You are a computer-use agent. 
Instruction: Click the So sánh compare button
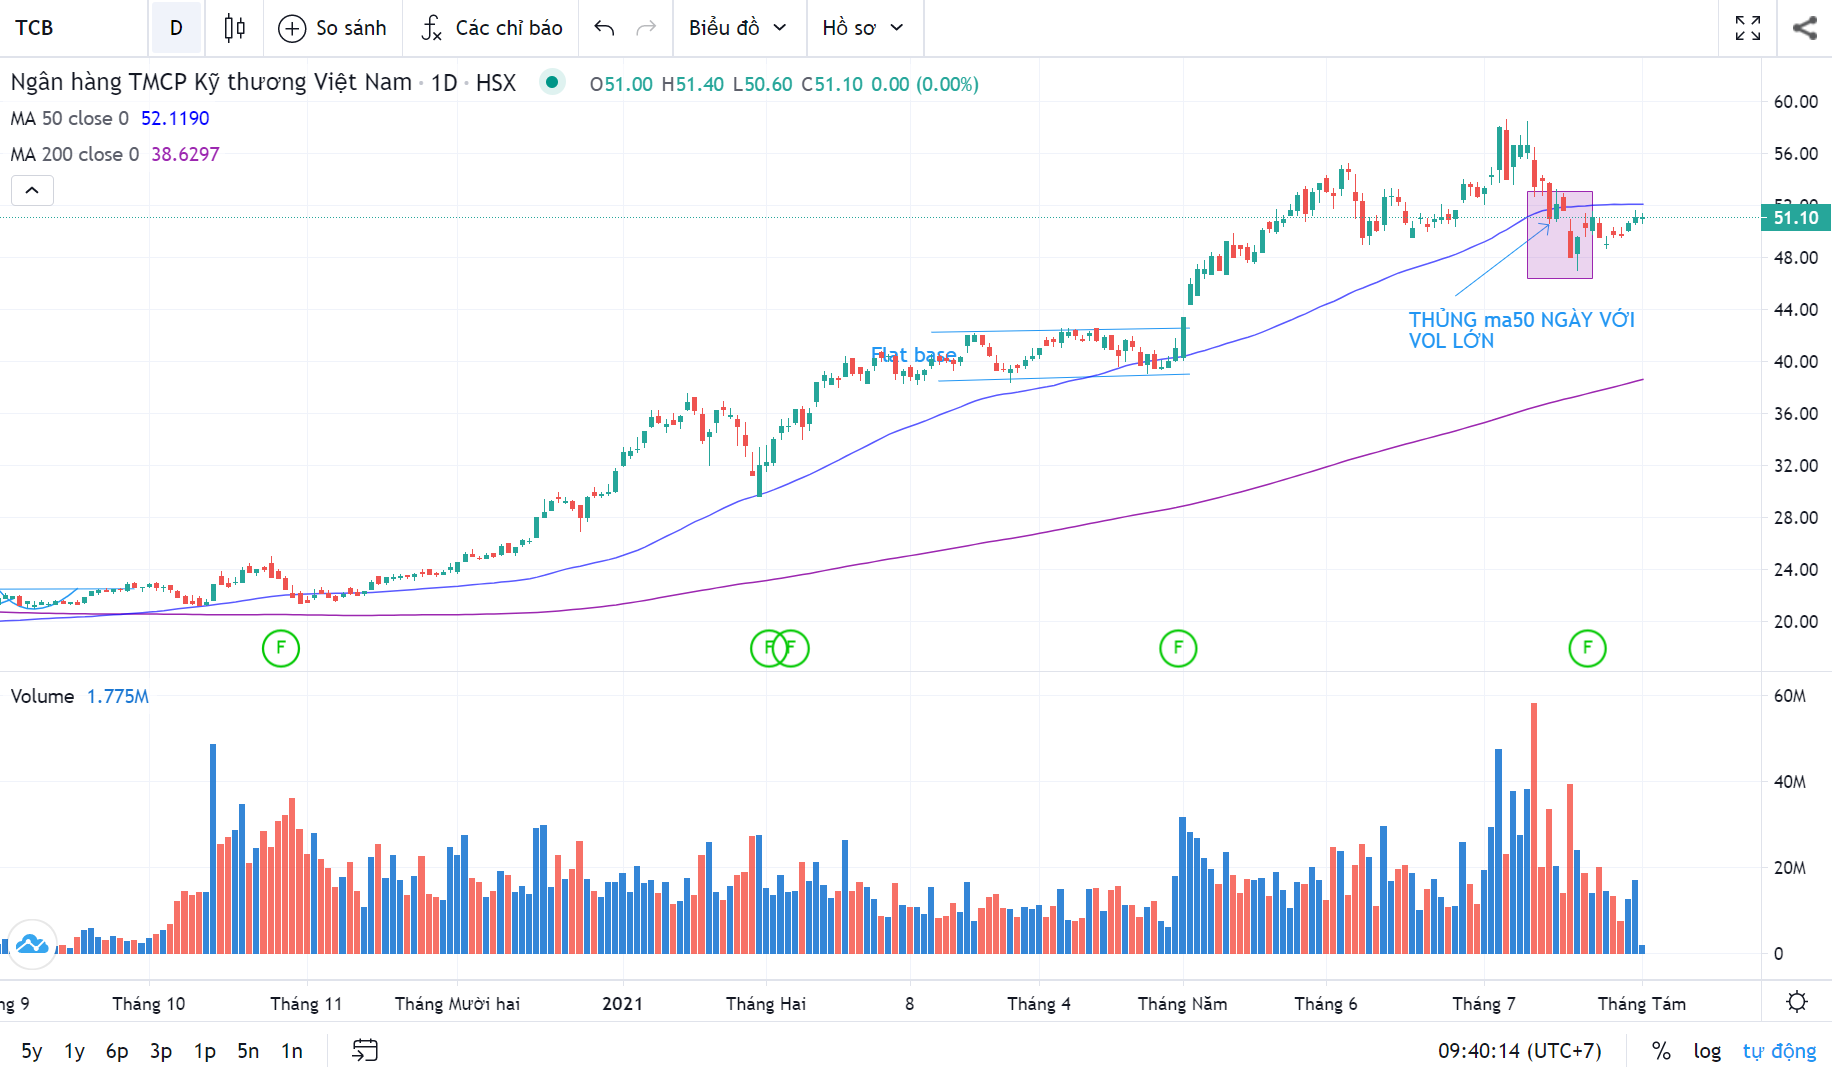coord(333,28)
